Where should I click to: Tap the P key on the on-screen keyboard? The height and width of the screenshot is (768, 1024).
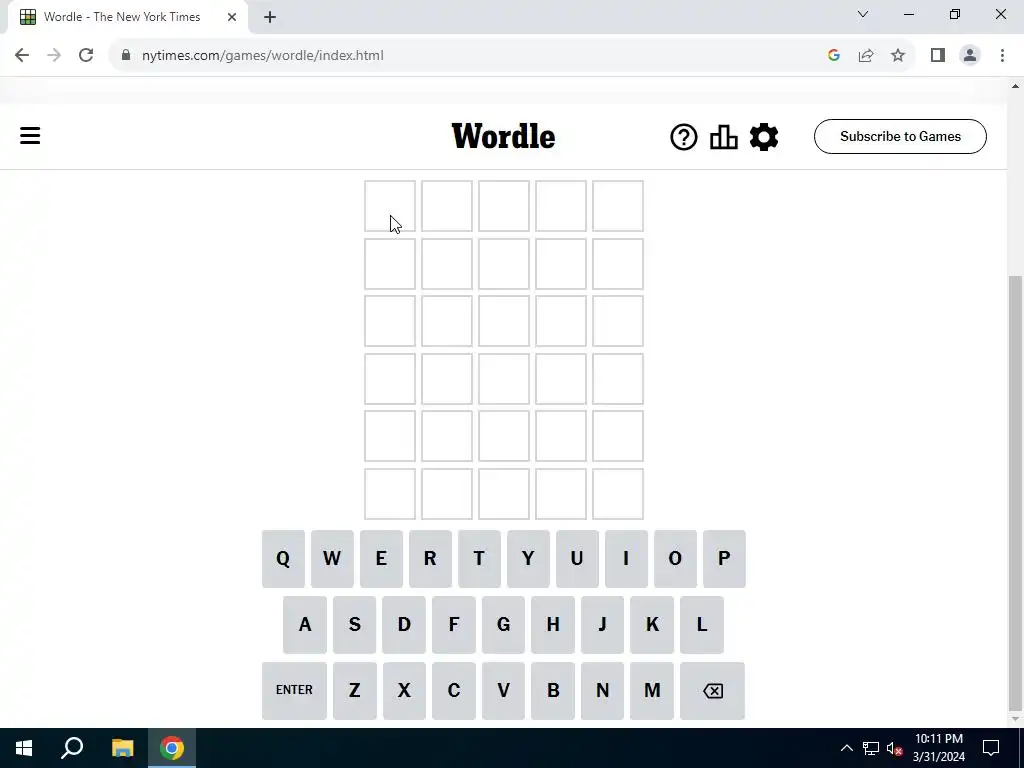(724, 558)
